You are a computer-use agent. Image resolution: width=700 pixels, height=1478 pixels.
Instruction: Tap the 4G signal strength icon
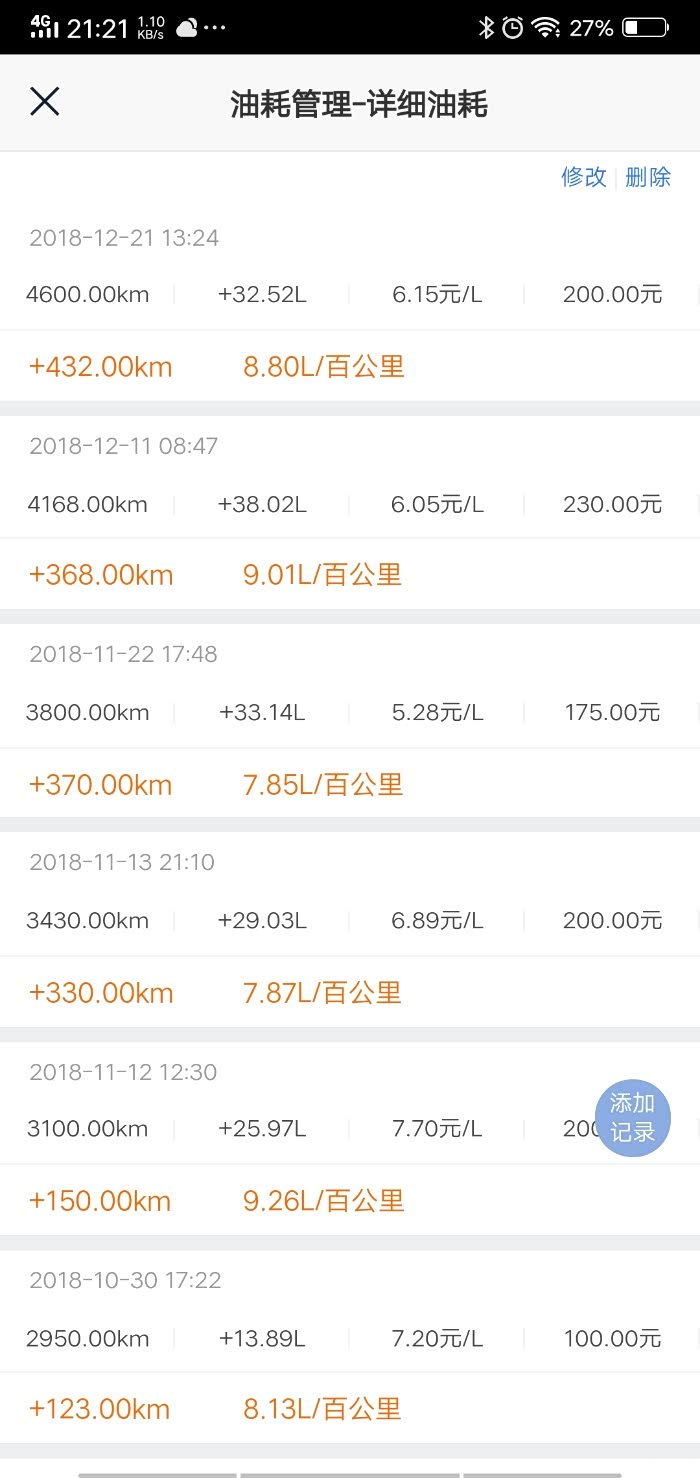pyautogui.click(x=44, y=26)
